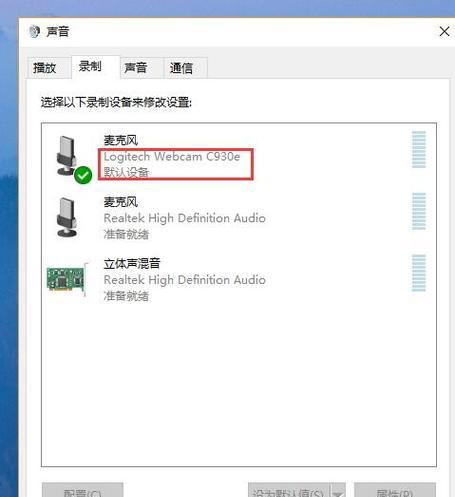The width and height of the screenshot is (455, 497).
Task: Click the Logitech Webcam microphone icon
Action: point(67,155)
